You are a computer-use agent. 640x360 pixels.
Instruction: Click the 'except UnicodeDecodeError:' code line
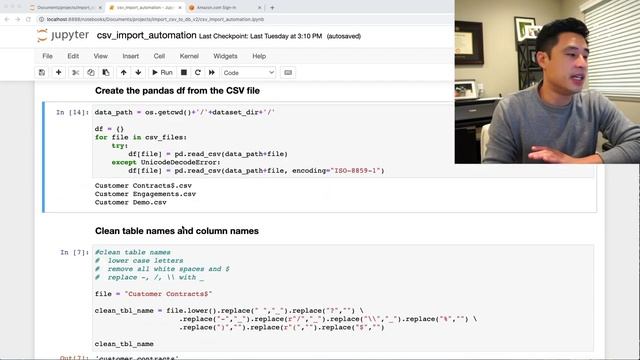pyautogui.click(x=166, y=162)
